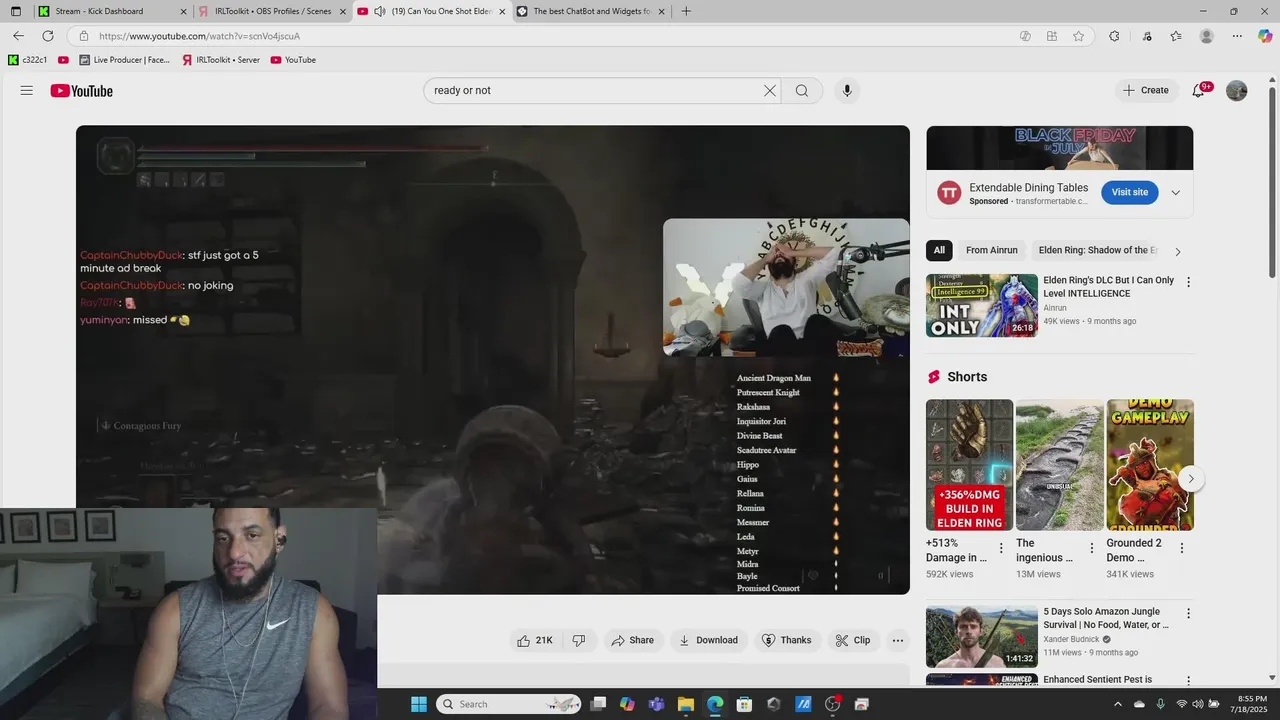Start voice search with the microphone
Screen dimensions: 1280x720
pos(847,90)
